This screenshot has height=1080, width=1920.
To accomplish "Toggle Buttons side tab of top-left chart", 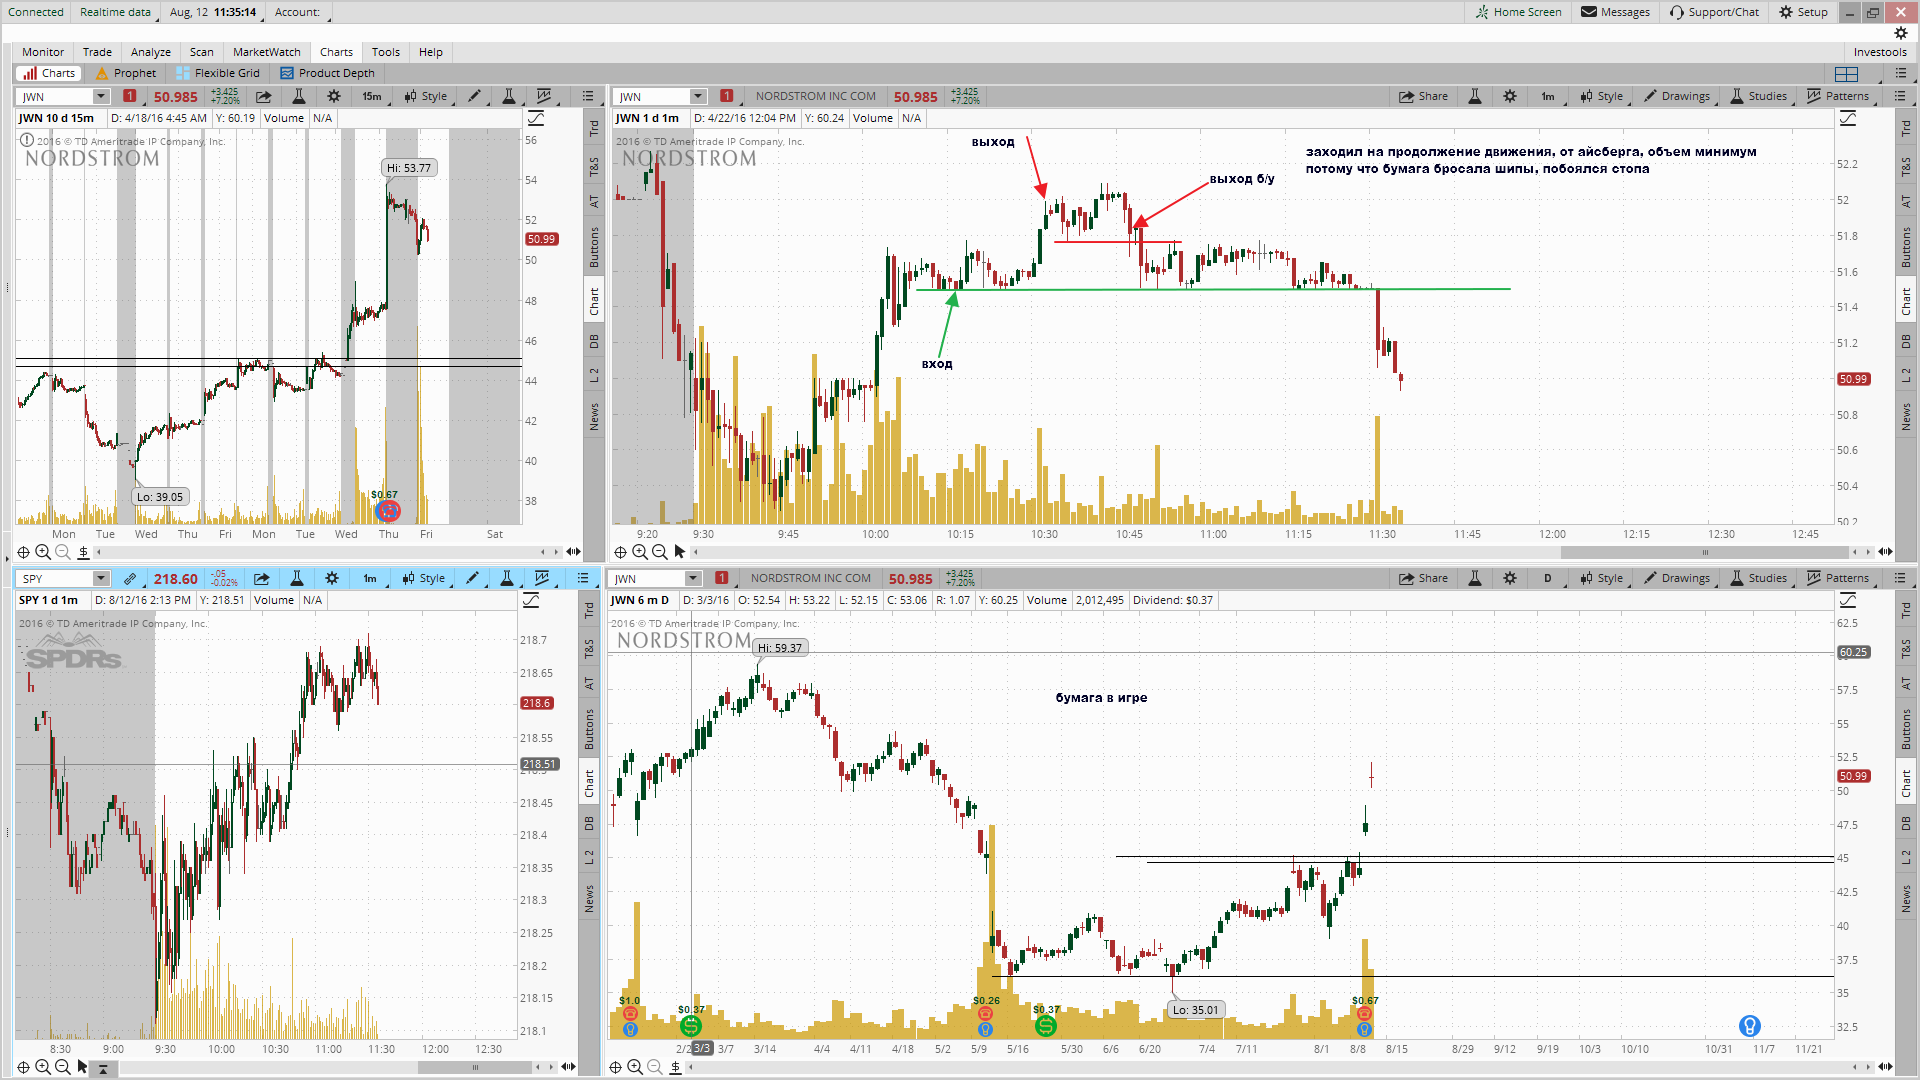I will click(594, 247).
